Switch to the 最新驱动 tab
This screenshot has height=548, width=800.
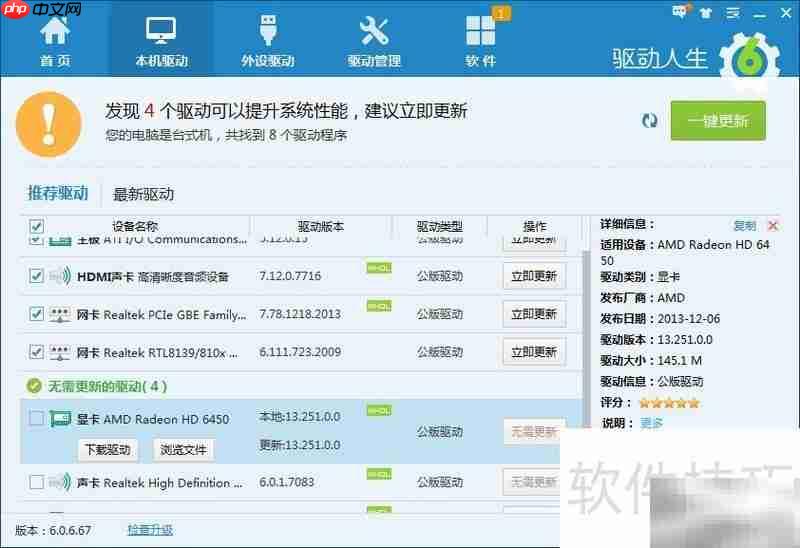(x=143, y=194)
